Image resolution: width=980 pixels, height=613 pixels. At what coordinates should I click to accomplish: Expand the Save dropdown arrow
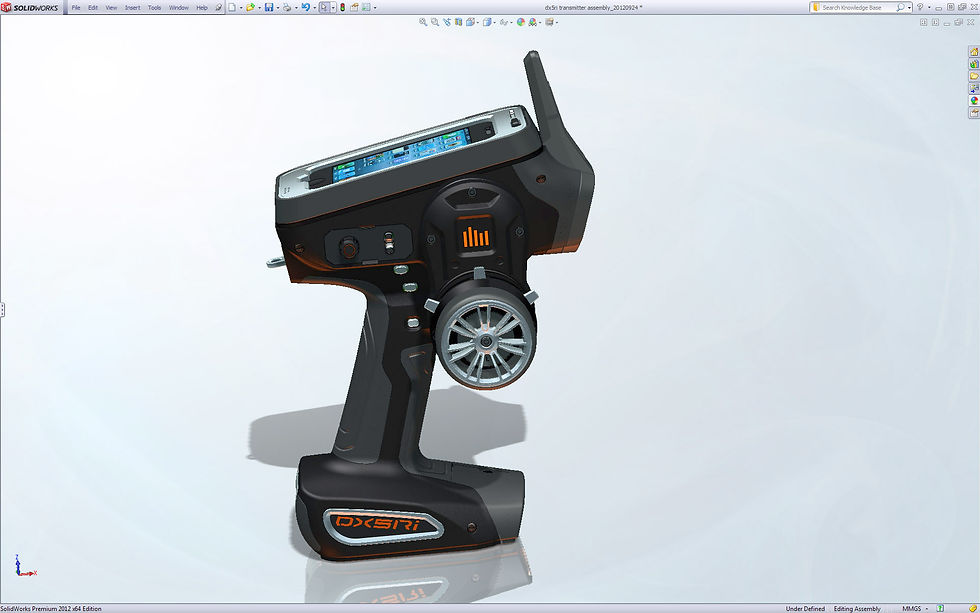pos(278,7)
